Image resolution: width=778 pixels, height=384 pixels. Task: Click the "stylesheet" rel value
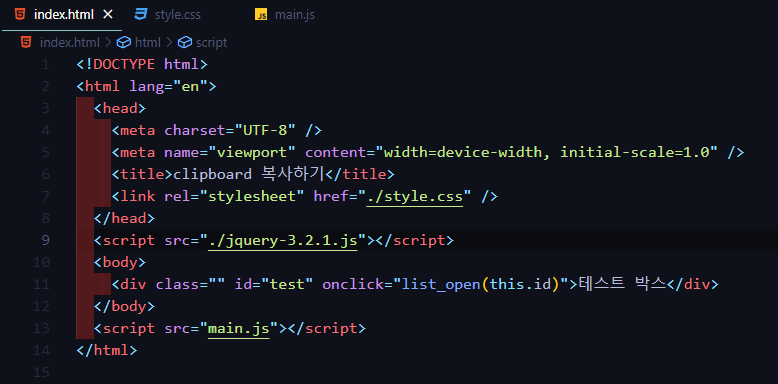252,196
